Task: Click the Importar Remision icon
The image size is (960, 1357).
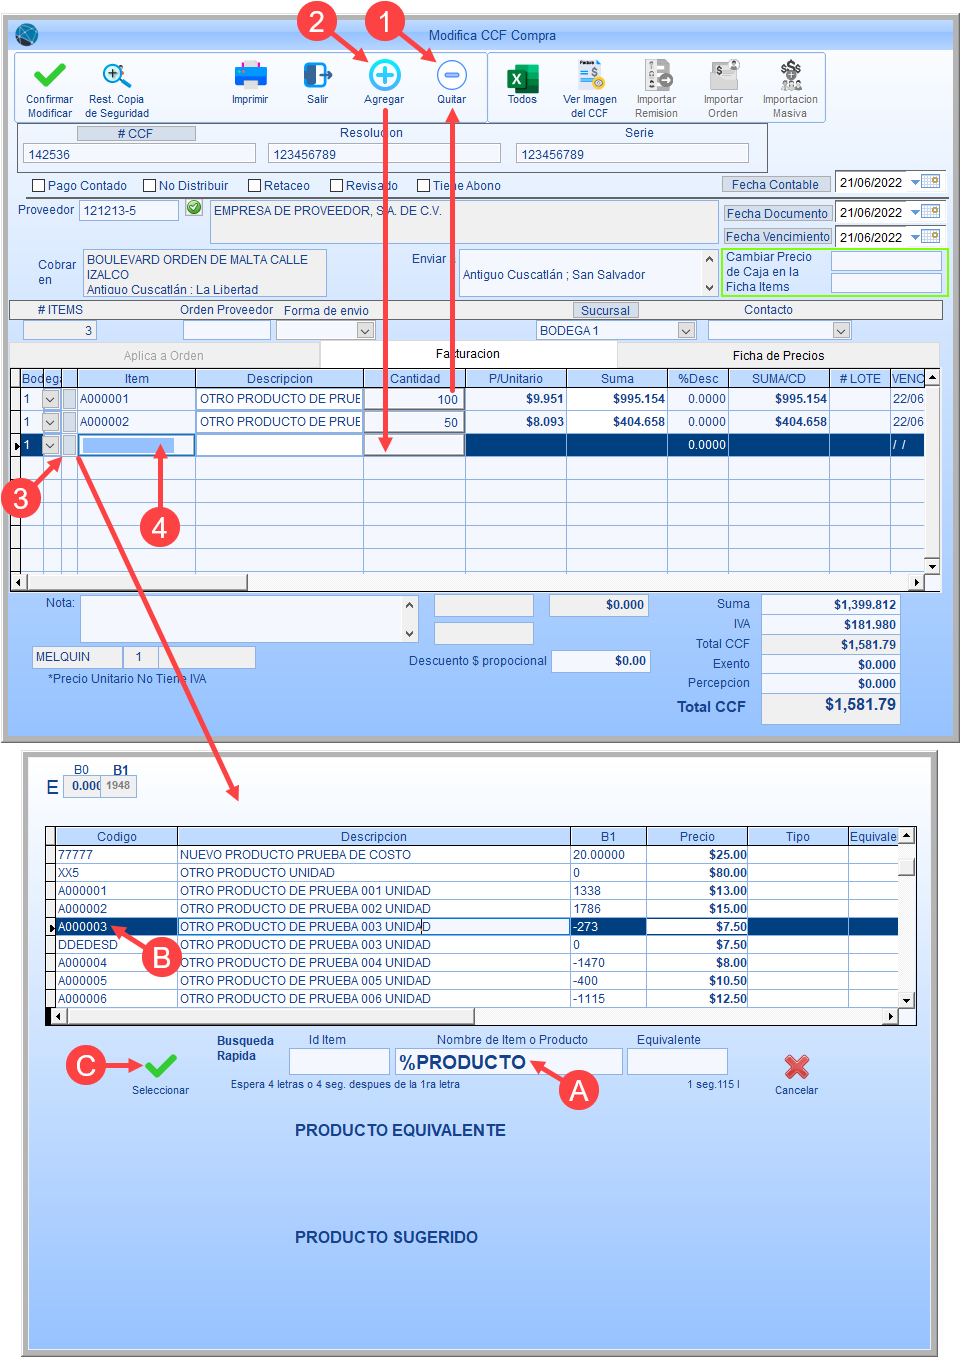Action: [657, 75]
